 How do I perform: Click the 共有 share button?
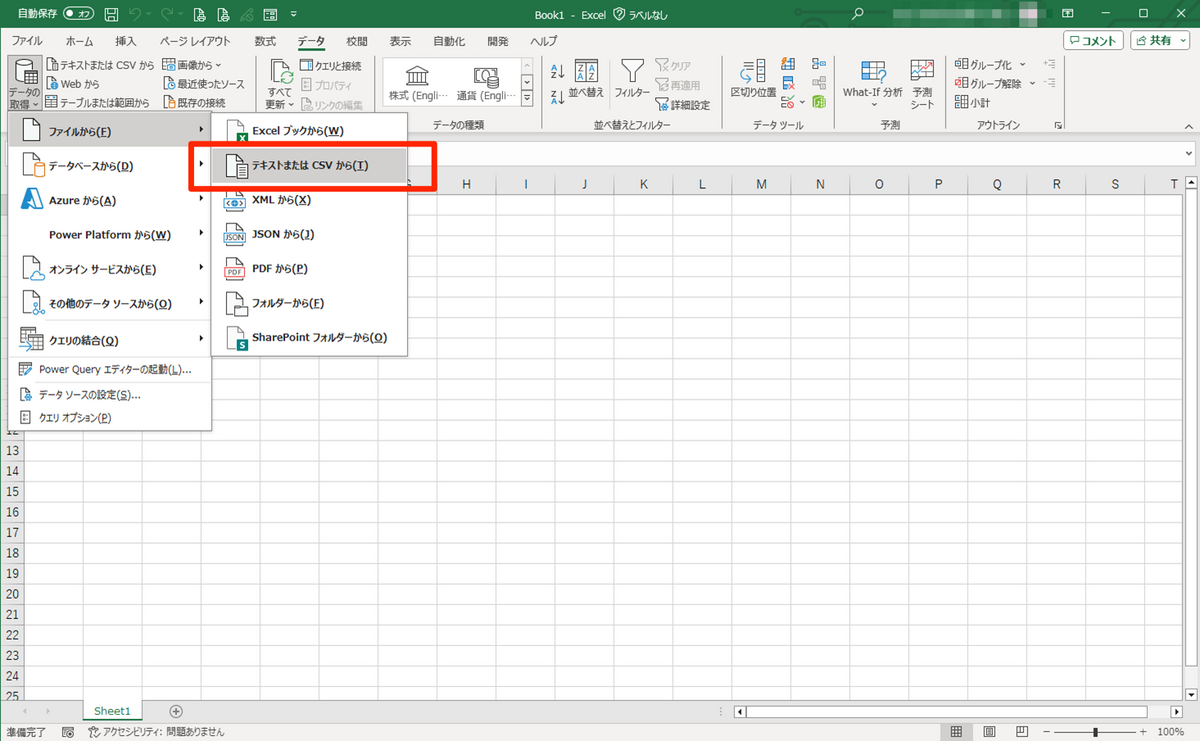click(x=1159, y=40)
